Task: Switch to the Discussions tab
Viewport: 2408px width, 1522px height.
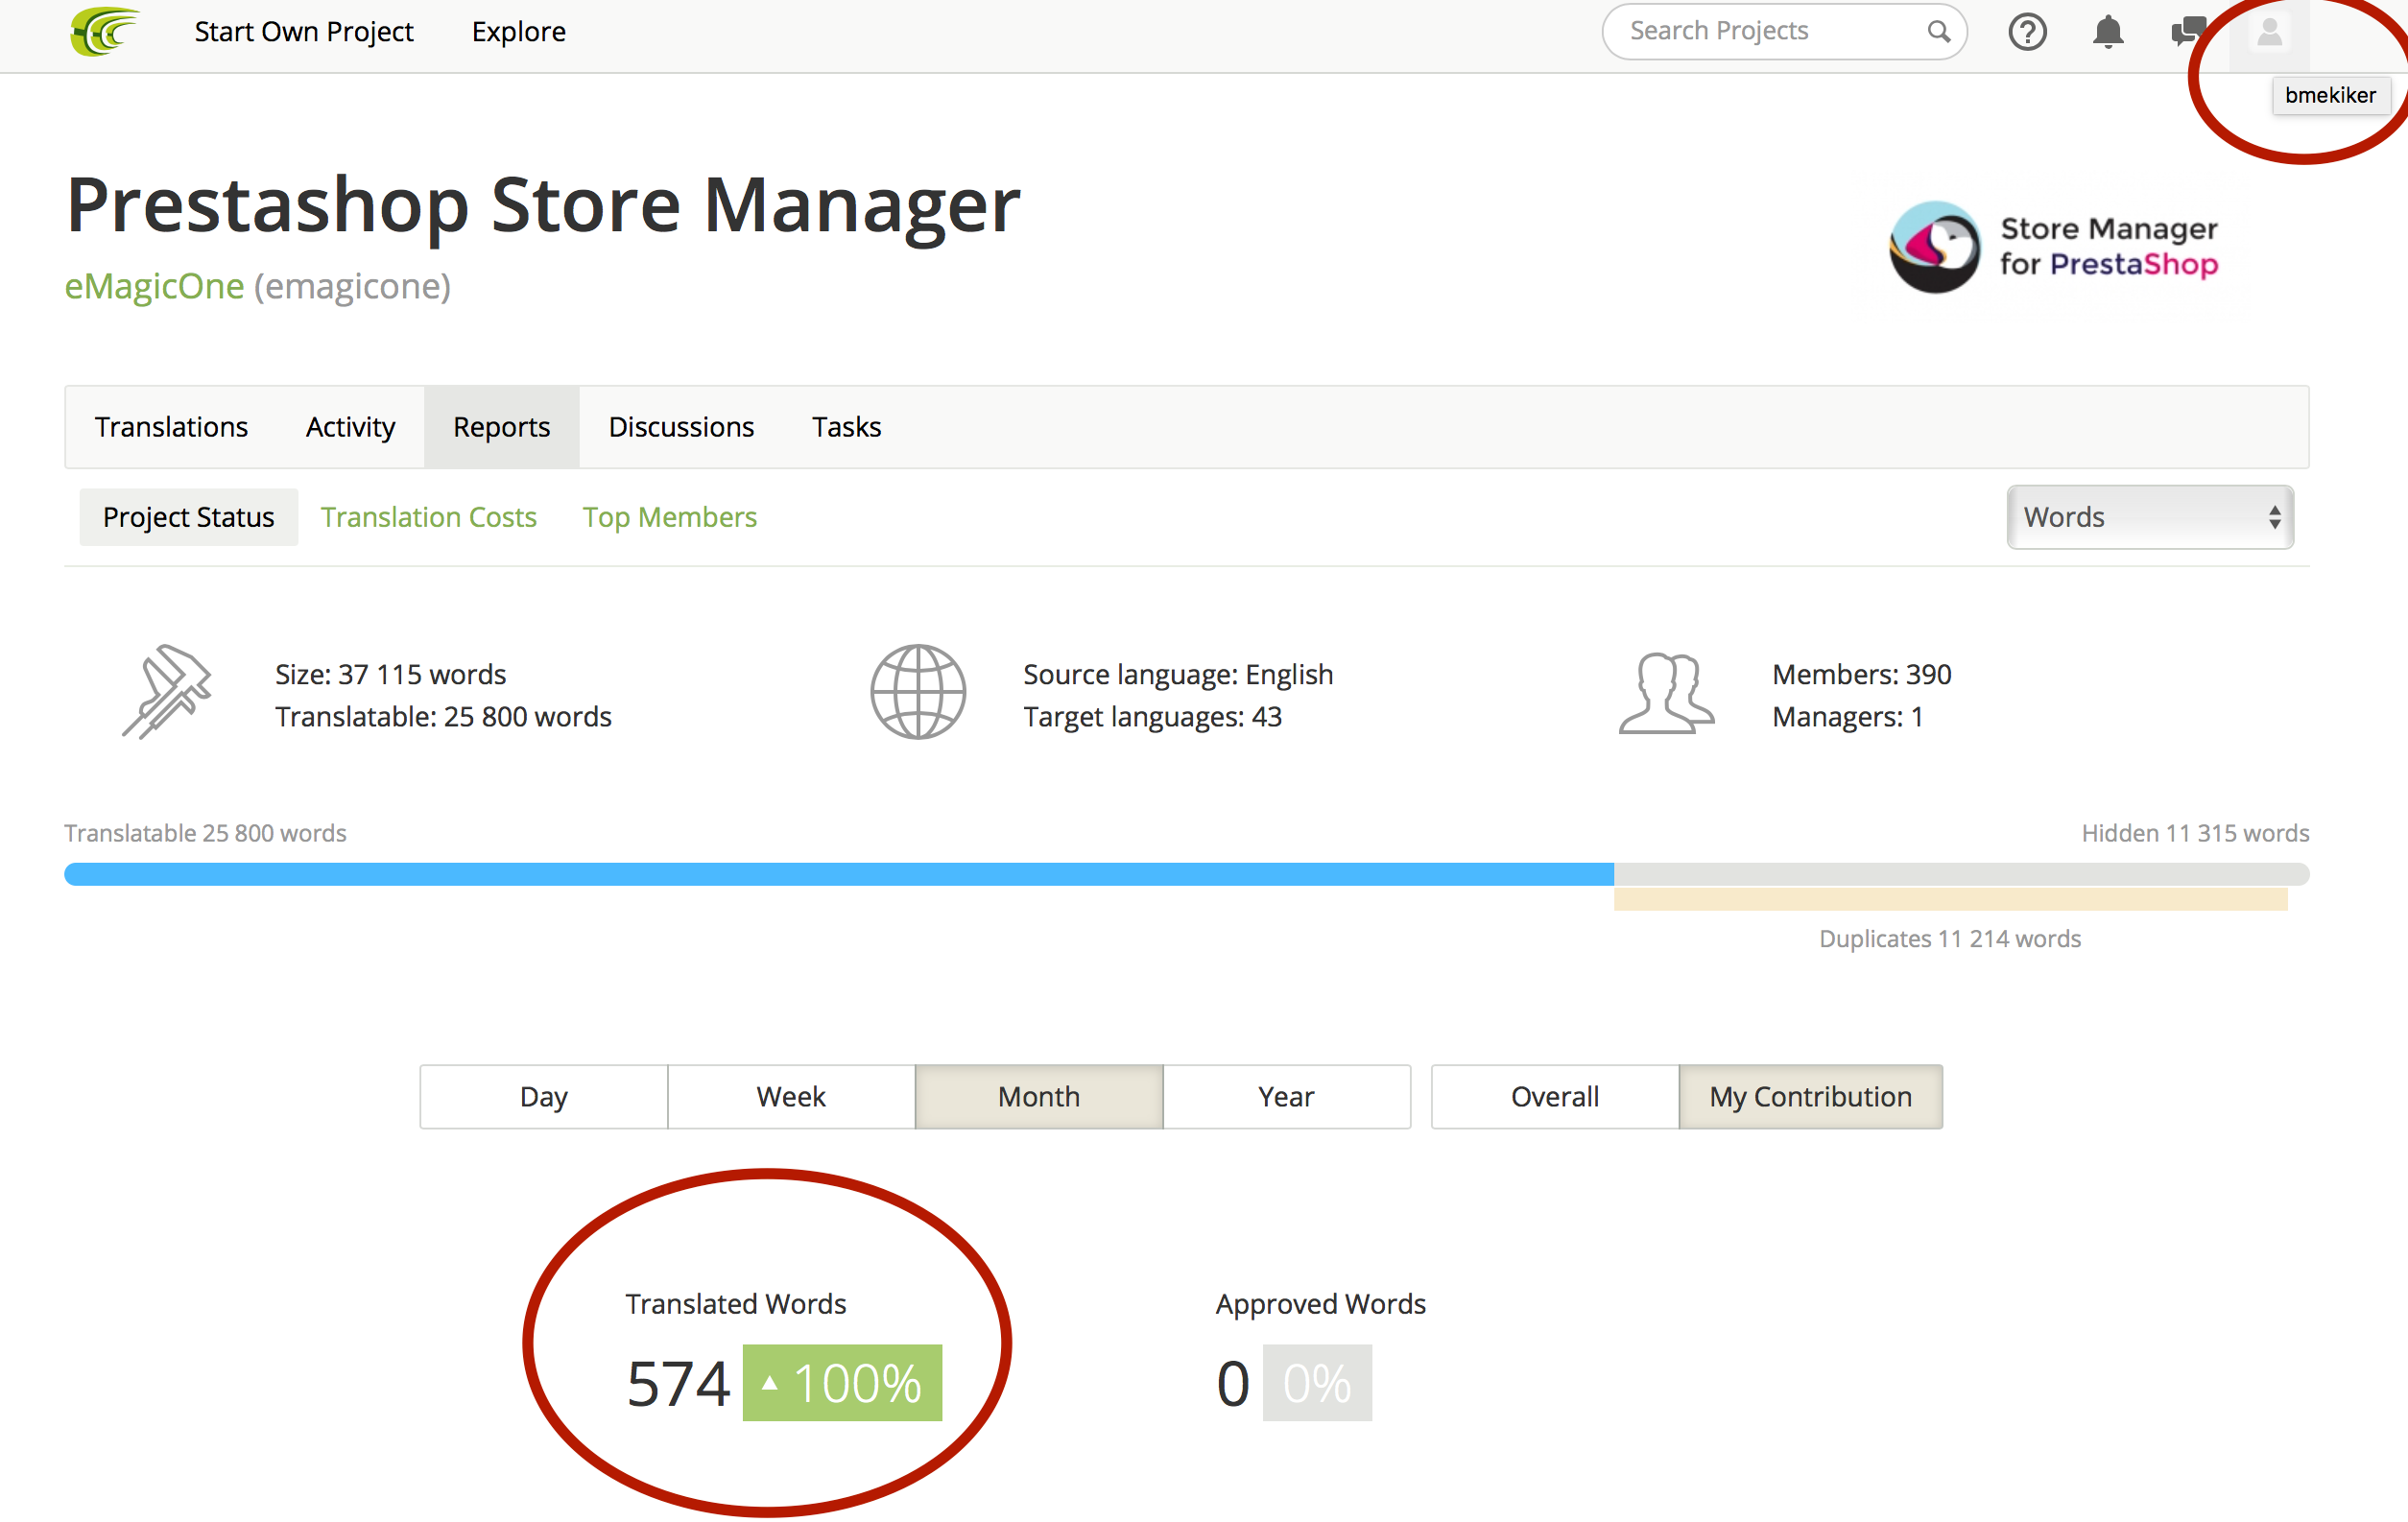Action: click(x=681, y=427)
